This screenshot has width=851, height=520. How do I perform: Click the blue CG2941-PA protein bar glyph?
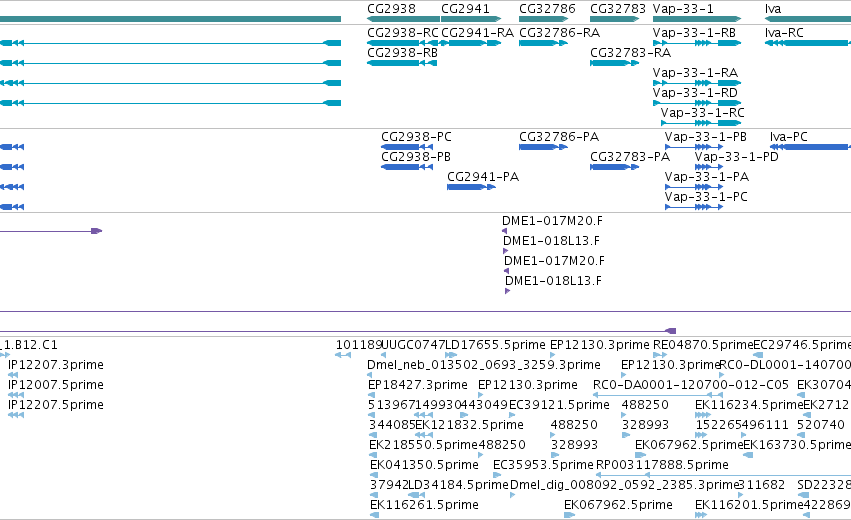[471, 187]
